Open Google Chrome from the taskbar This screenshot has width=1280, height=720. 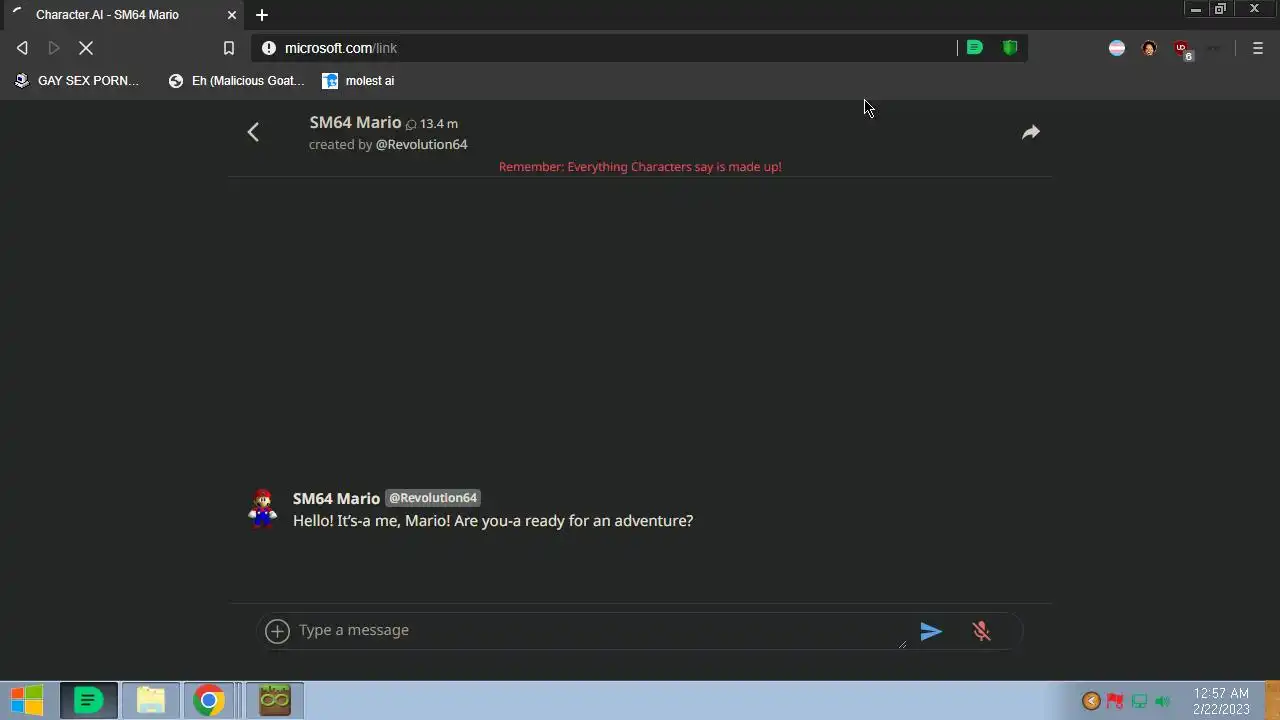click(x=209, y=701)
